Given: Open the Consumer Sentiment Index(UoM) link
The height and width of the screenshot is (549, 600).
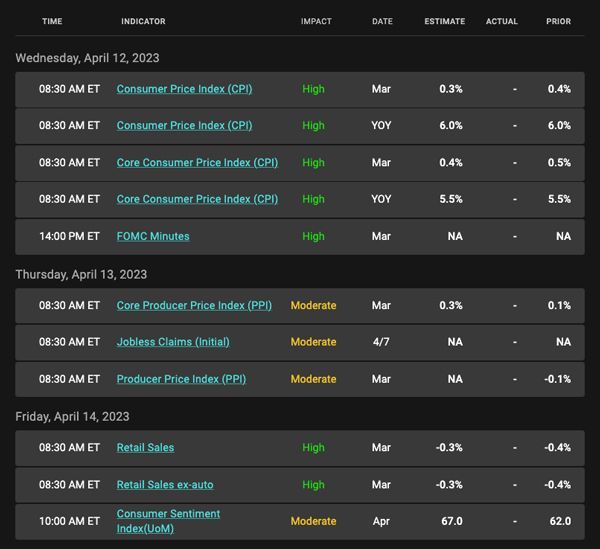Looking at the screenshot, I should 168,521.
